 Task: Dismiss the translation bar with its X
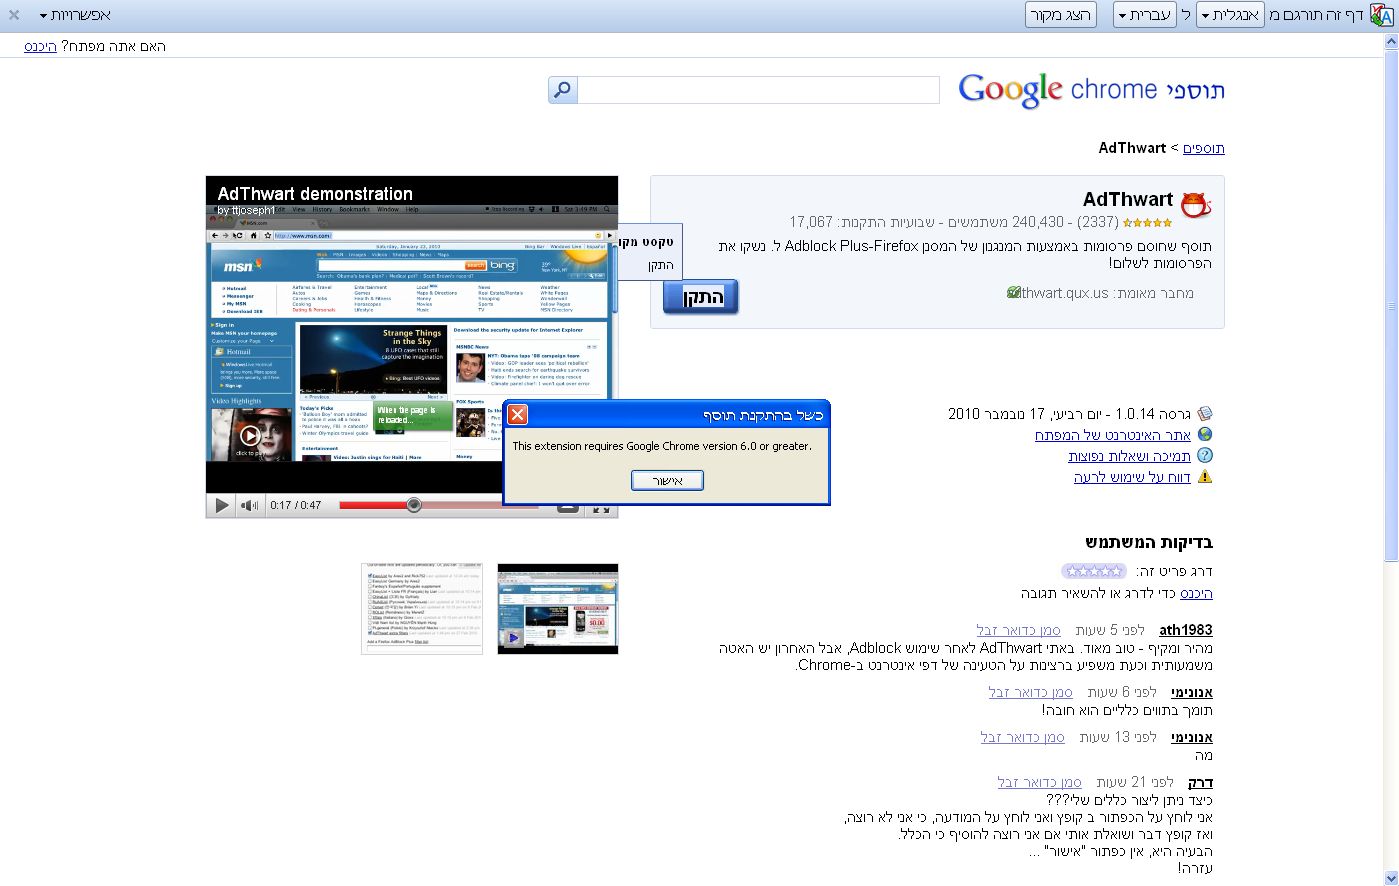point(14,15)
